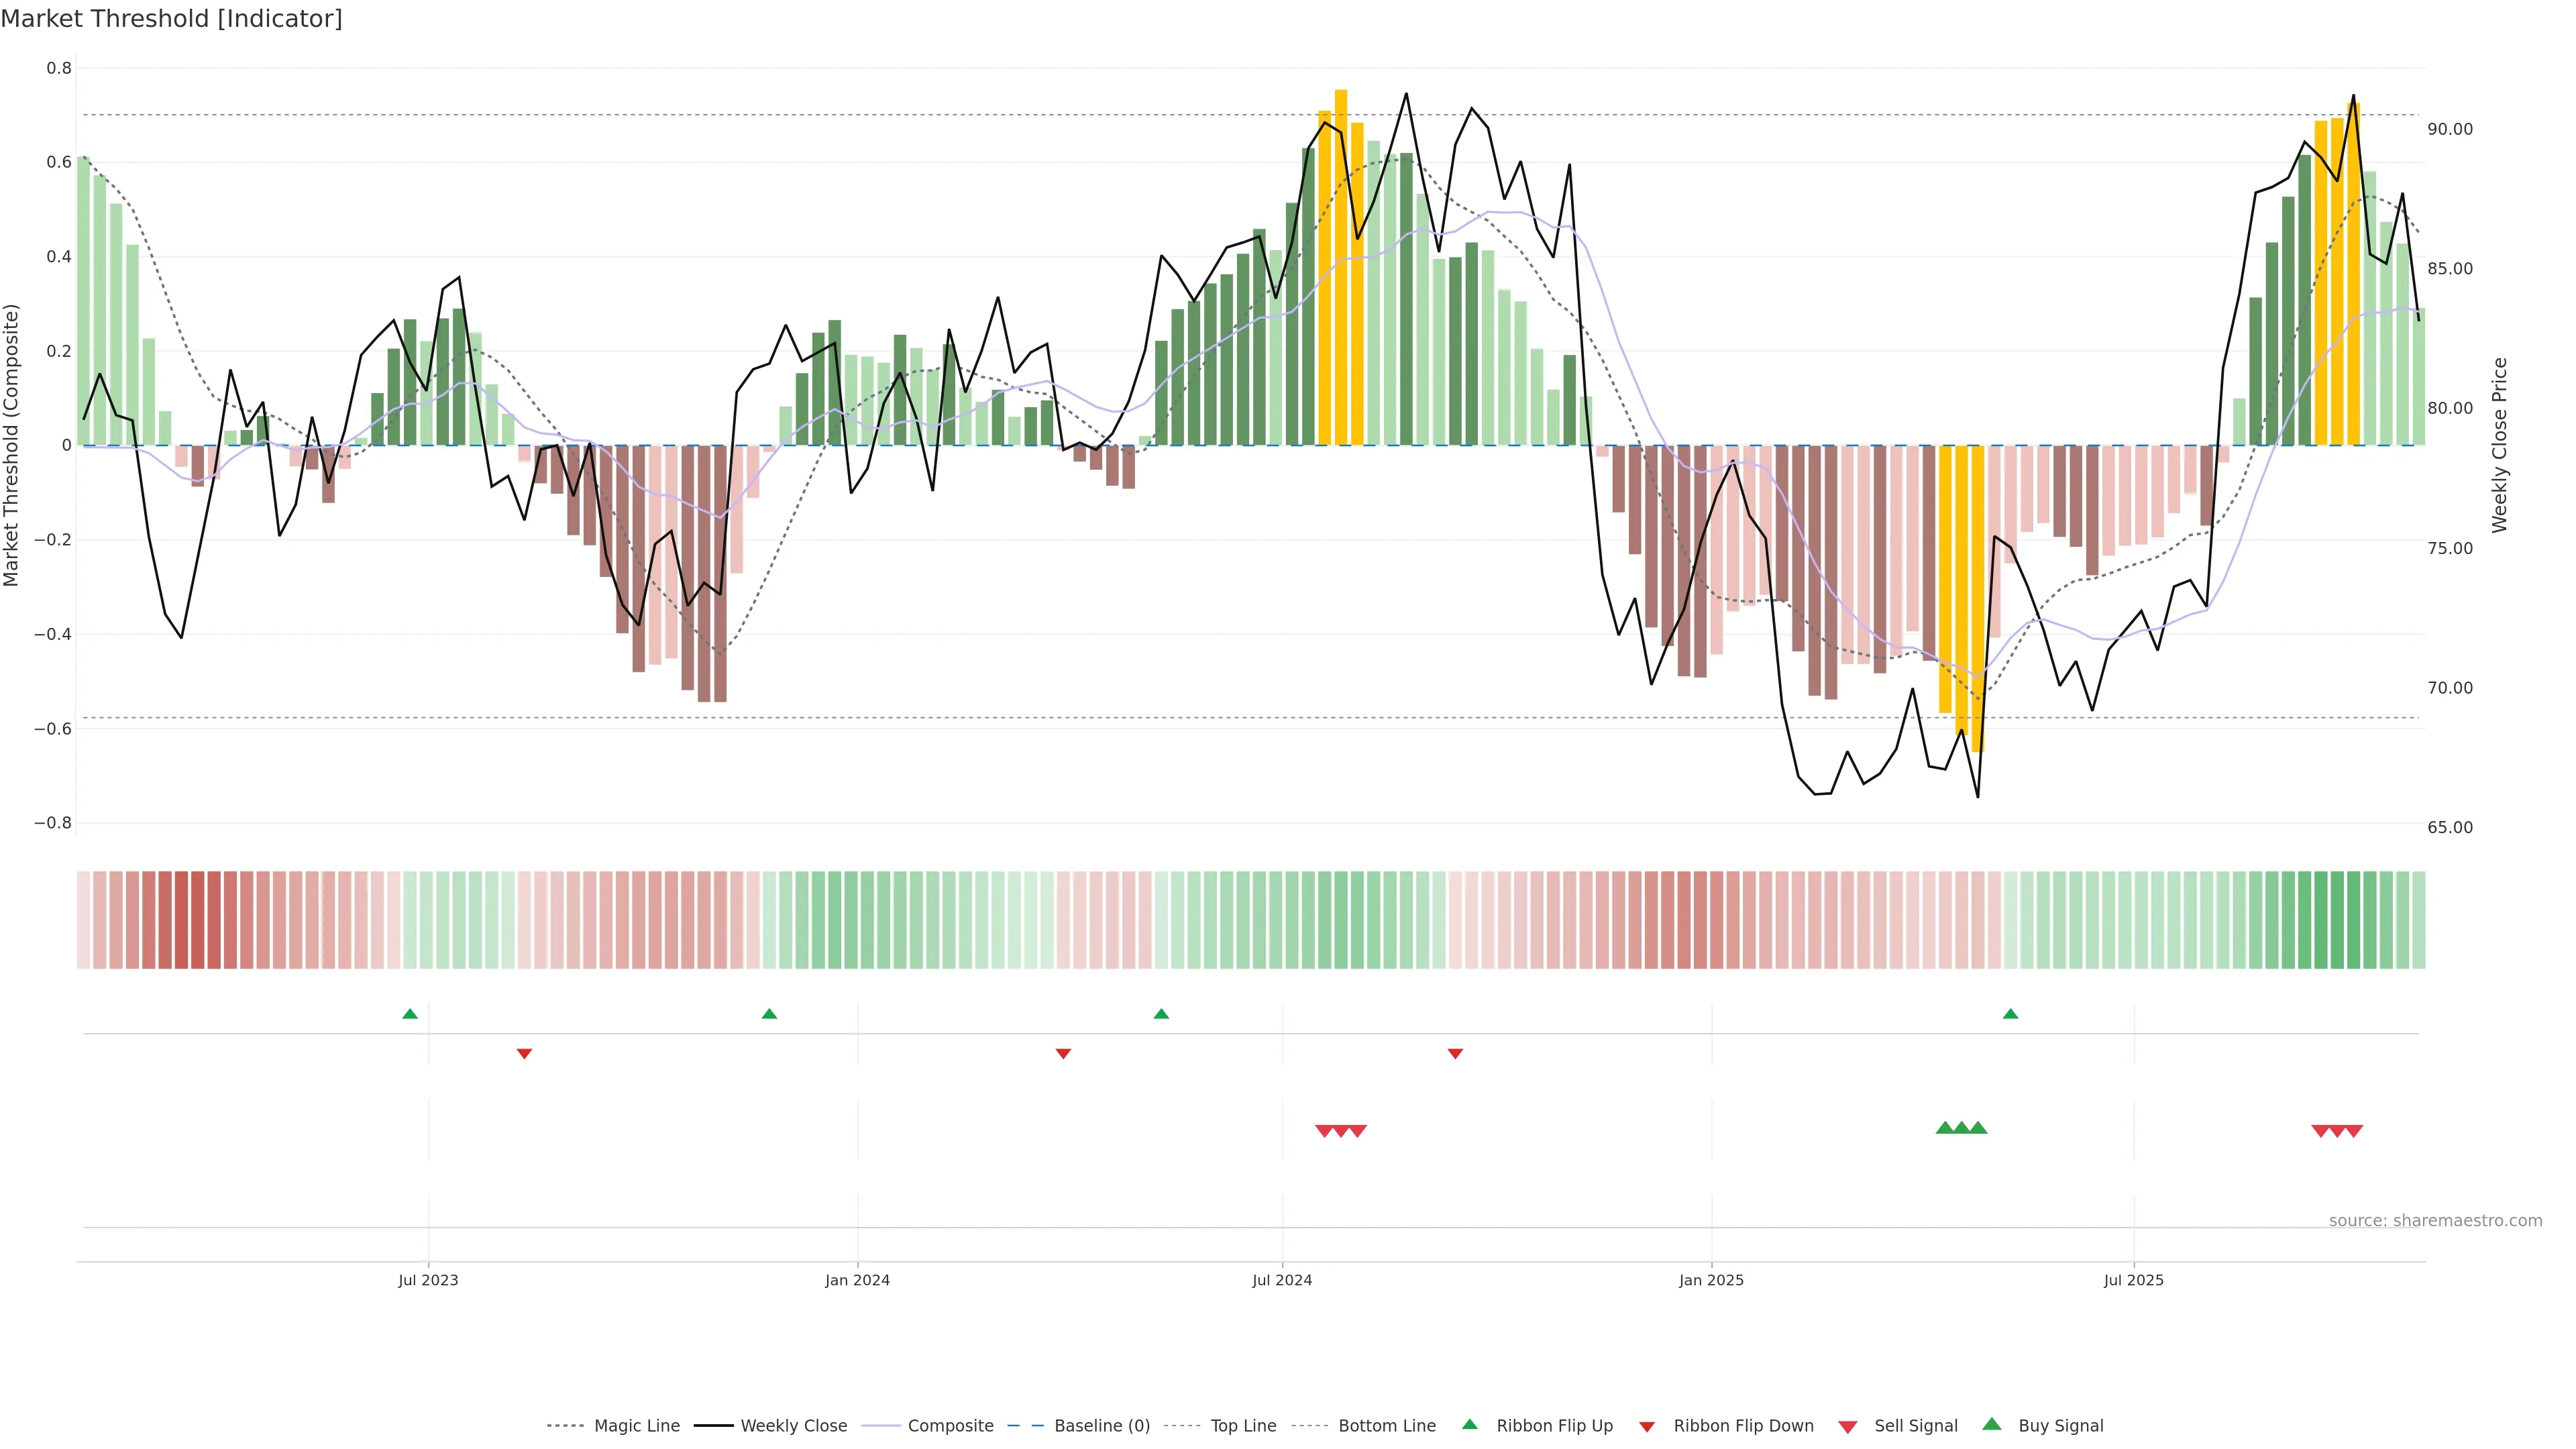Click Ribbon Flip Down legend triangle
The width and height of the screenshot is (2576, 1449).
coord(1647,1427)
